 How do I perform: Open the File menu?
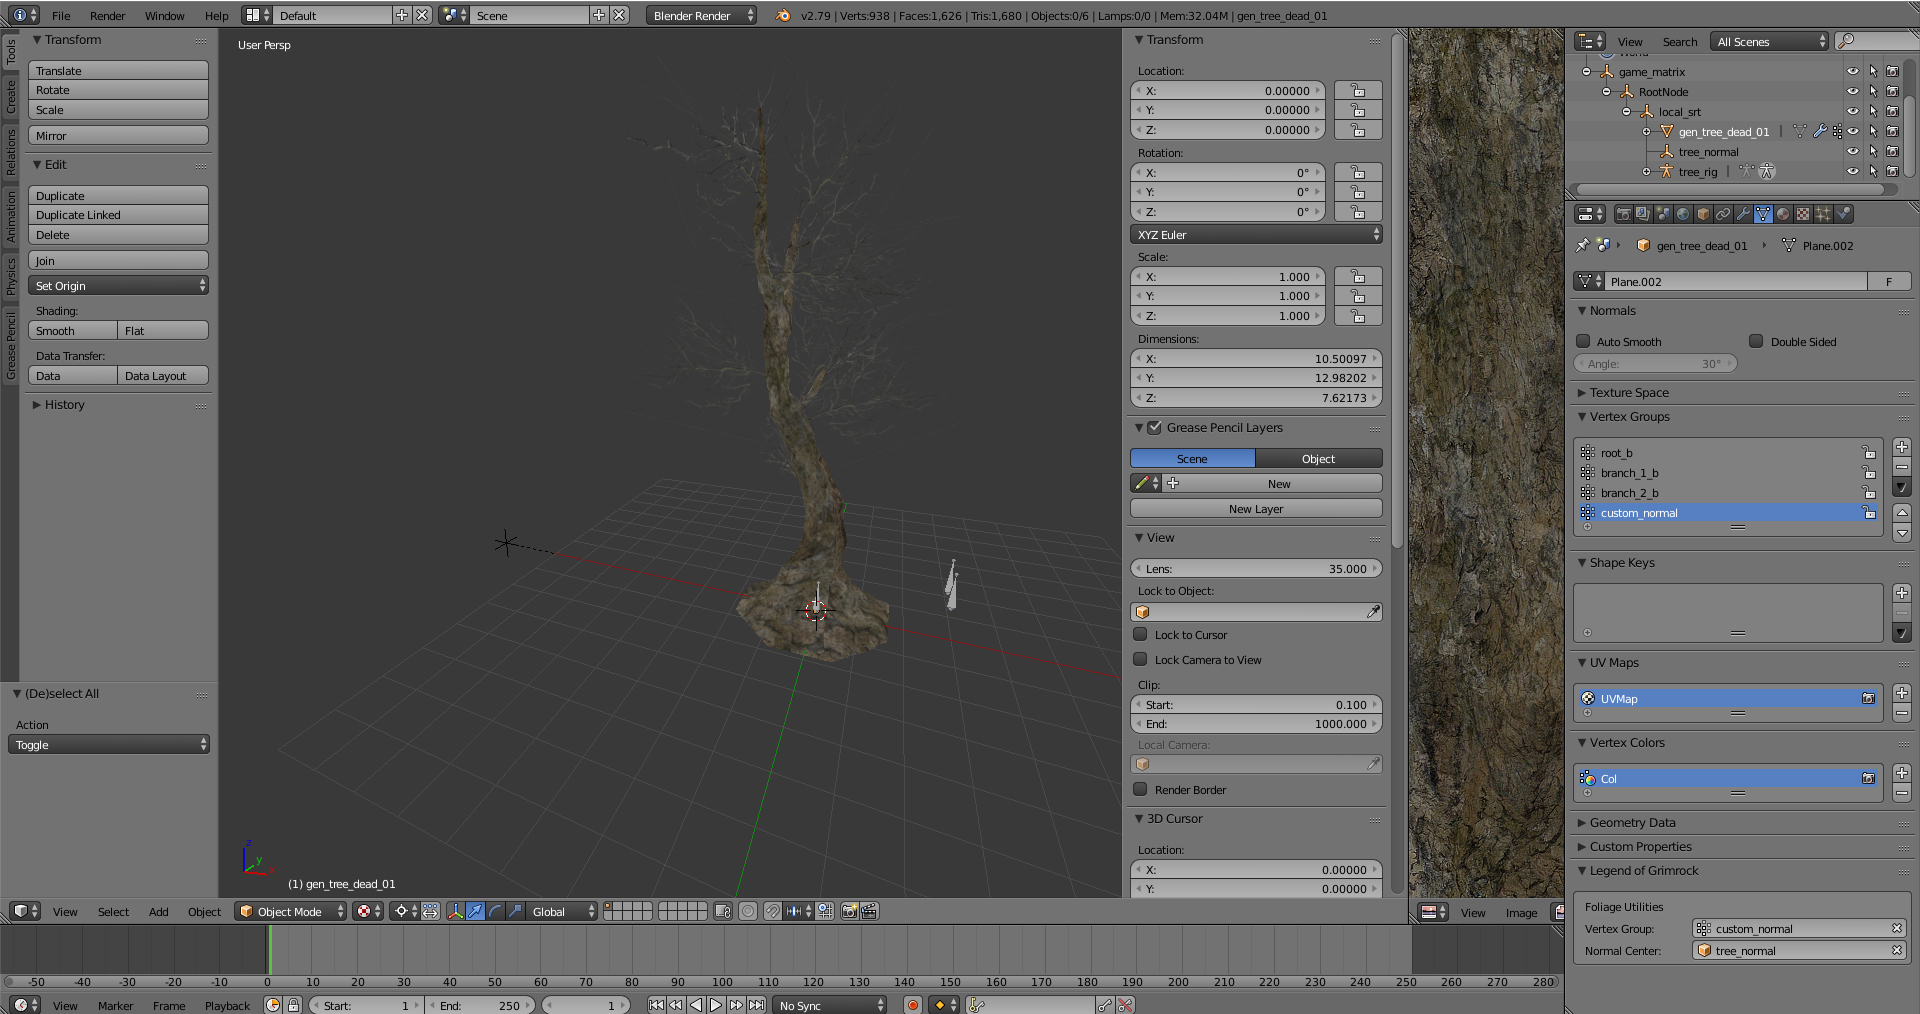pos(61,15)
